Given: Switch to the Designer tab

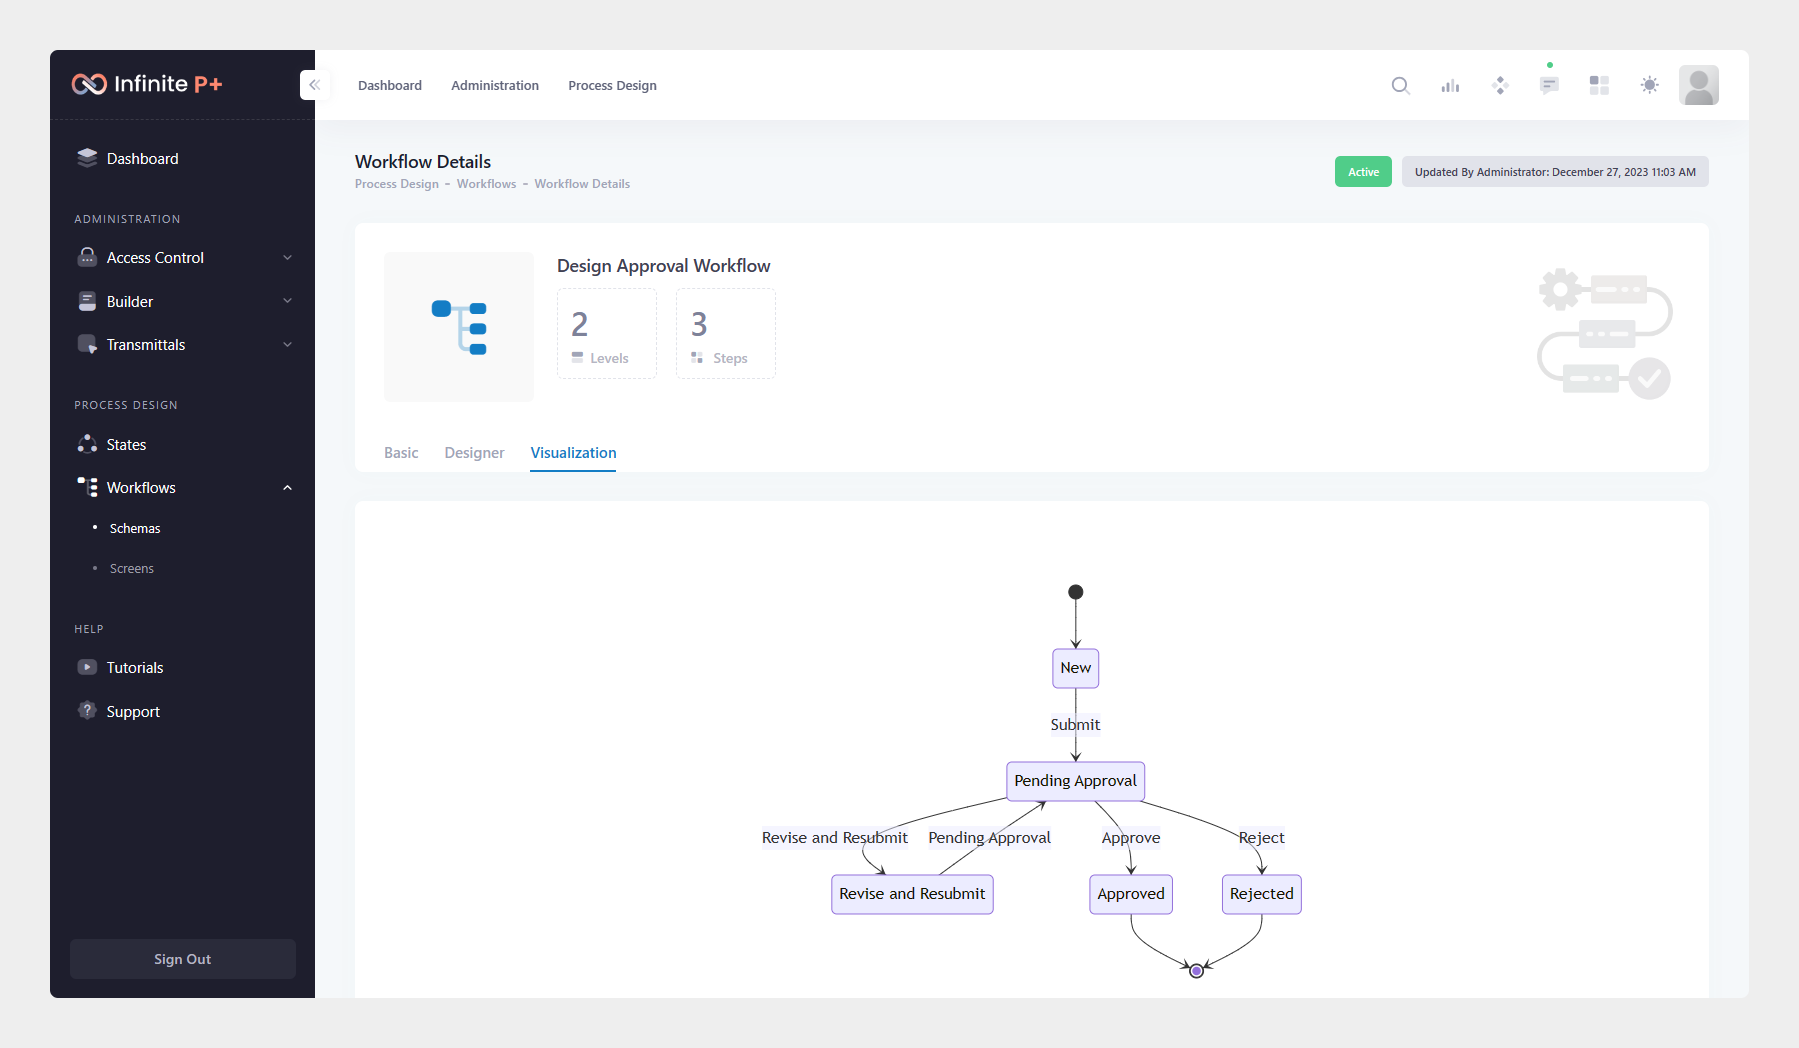Looking at the screenshot, I should 474,453.
